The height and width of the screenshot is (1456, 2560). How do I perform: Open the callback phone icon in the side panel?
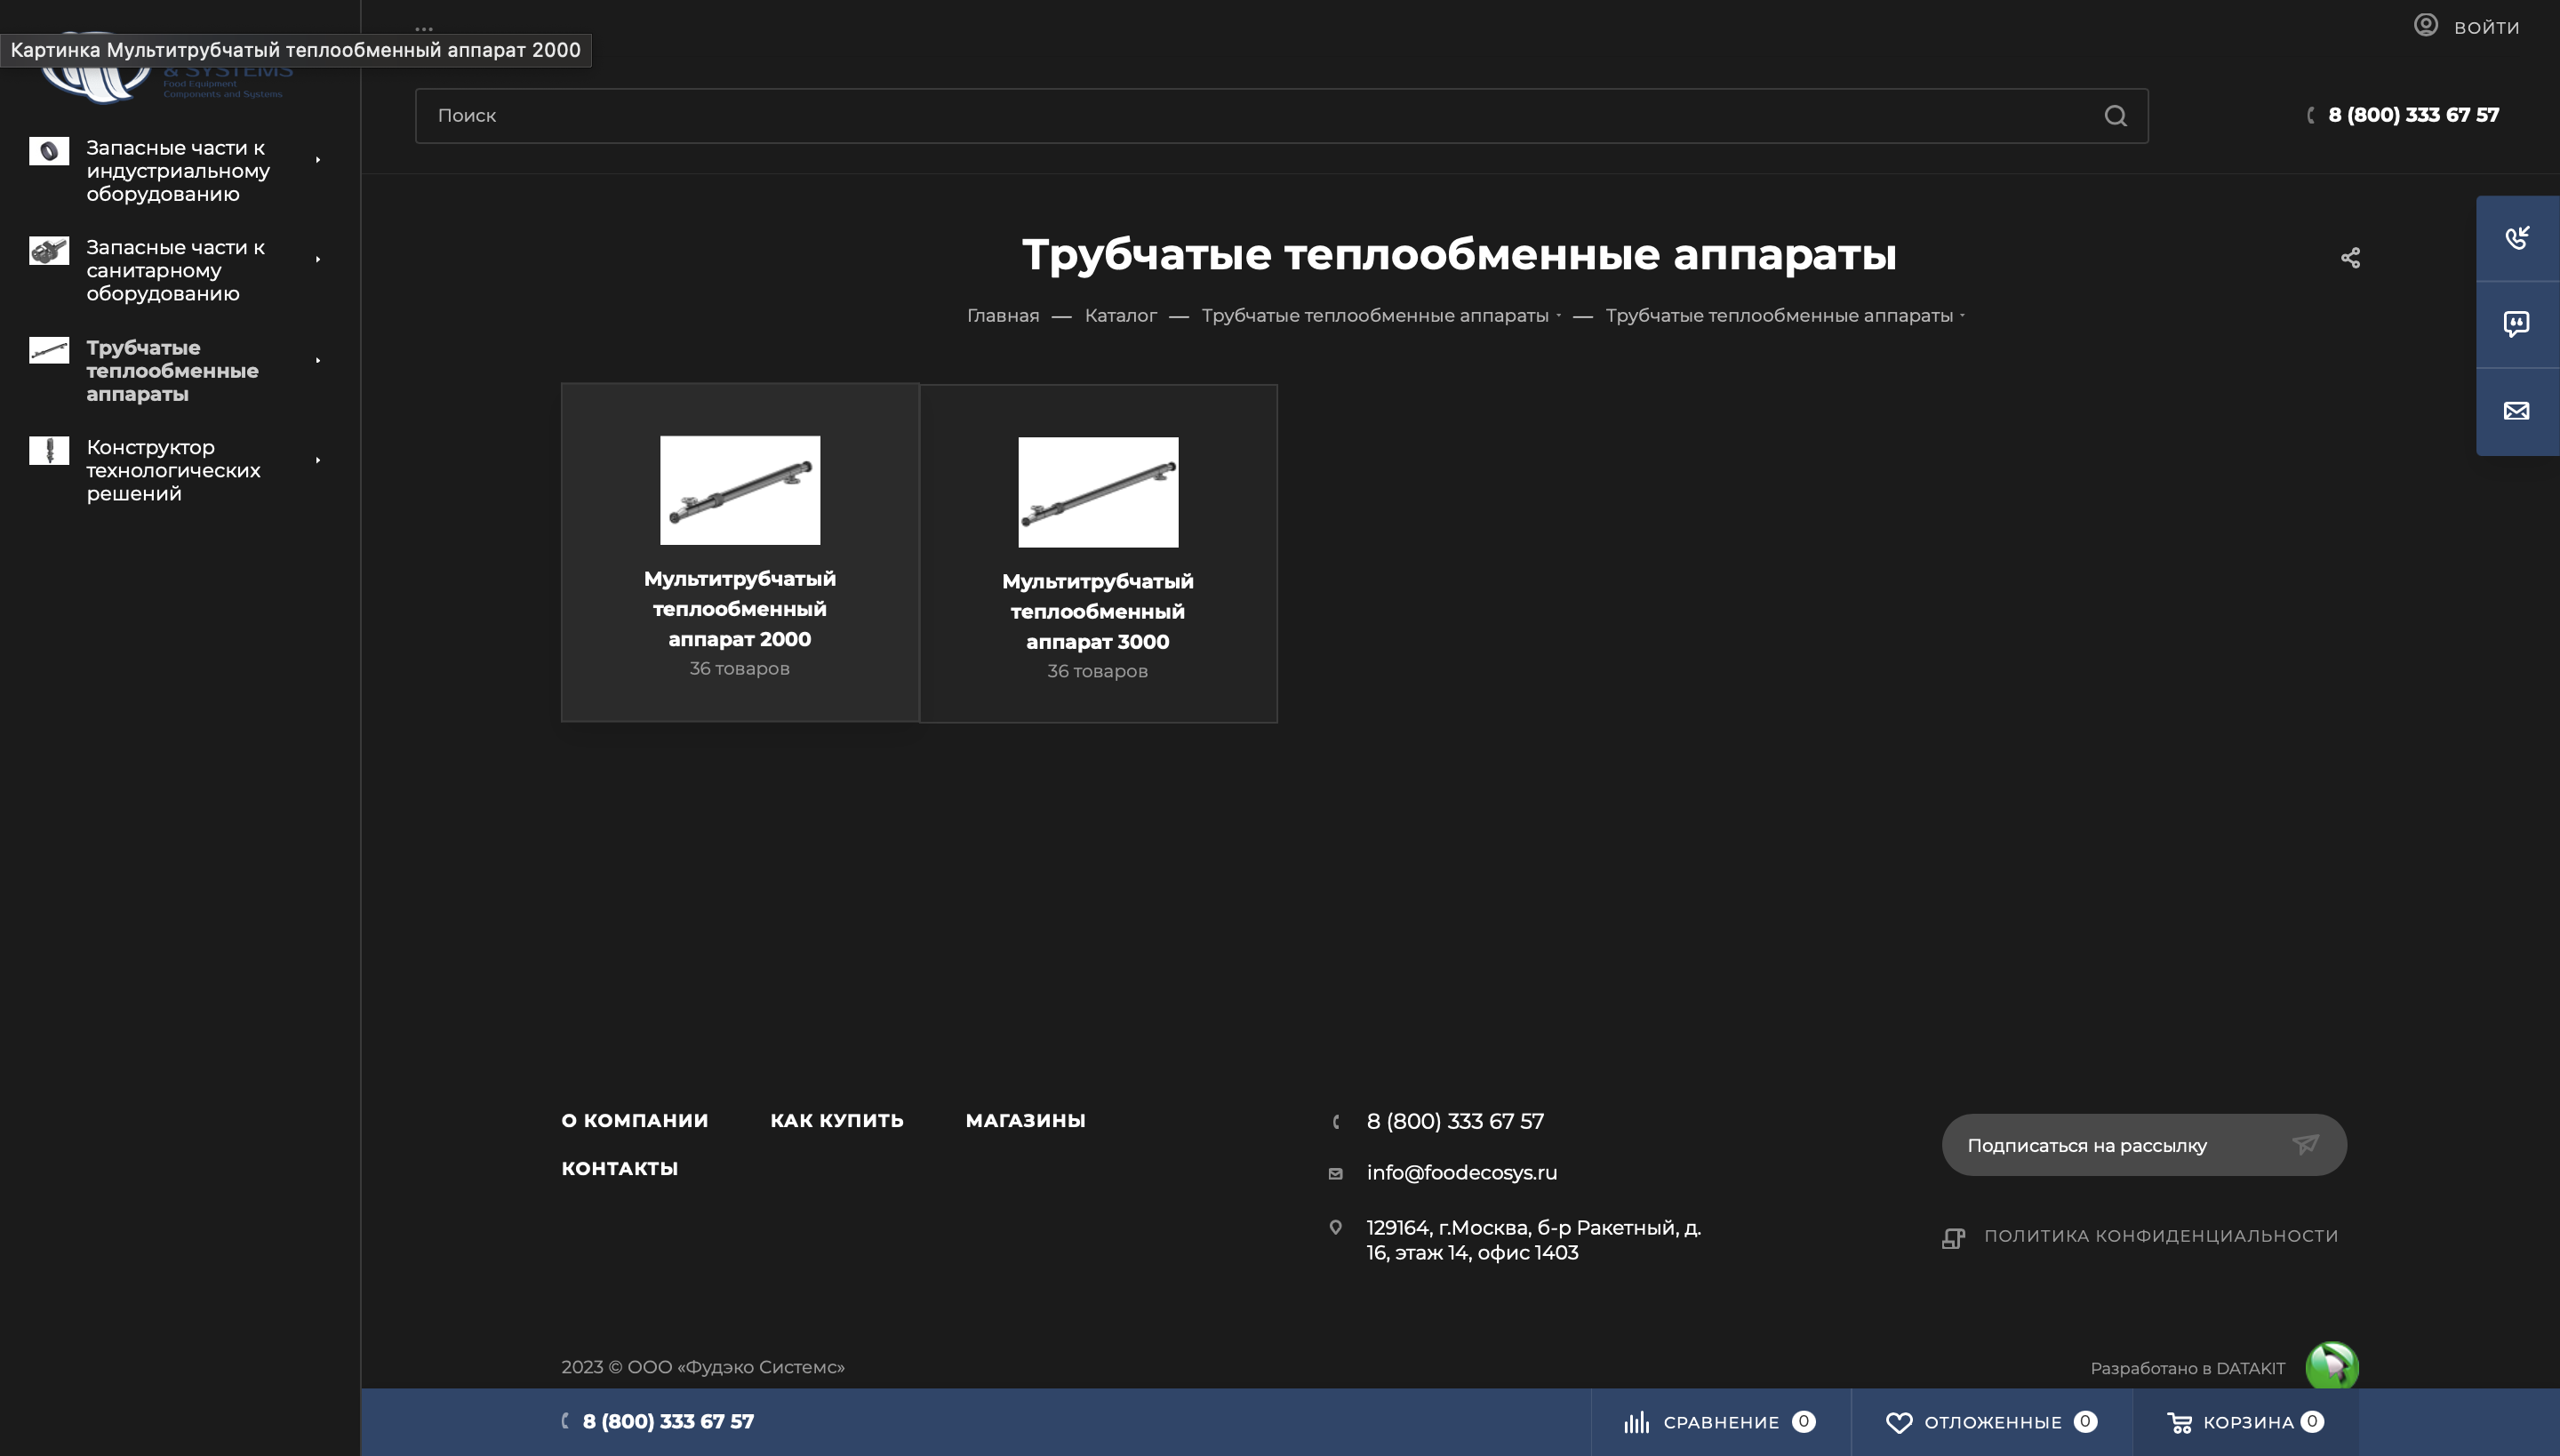point(2516,238)
